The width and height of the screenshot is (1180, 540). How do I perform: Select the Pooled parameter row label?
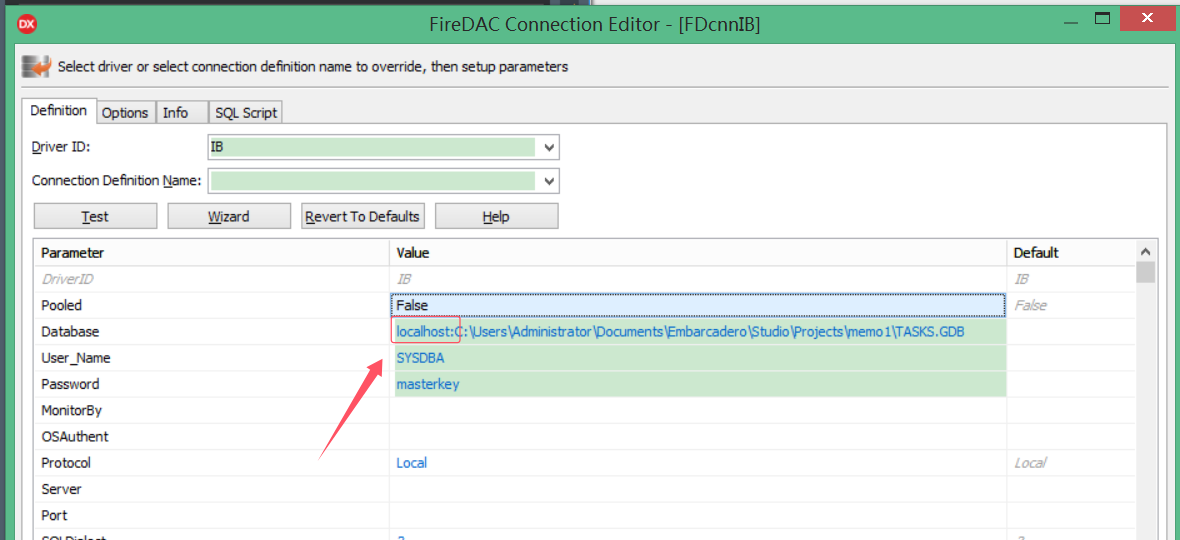tap(62, 305)
